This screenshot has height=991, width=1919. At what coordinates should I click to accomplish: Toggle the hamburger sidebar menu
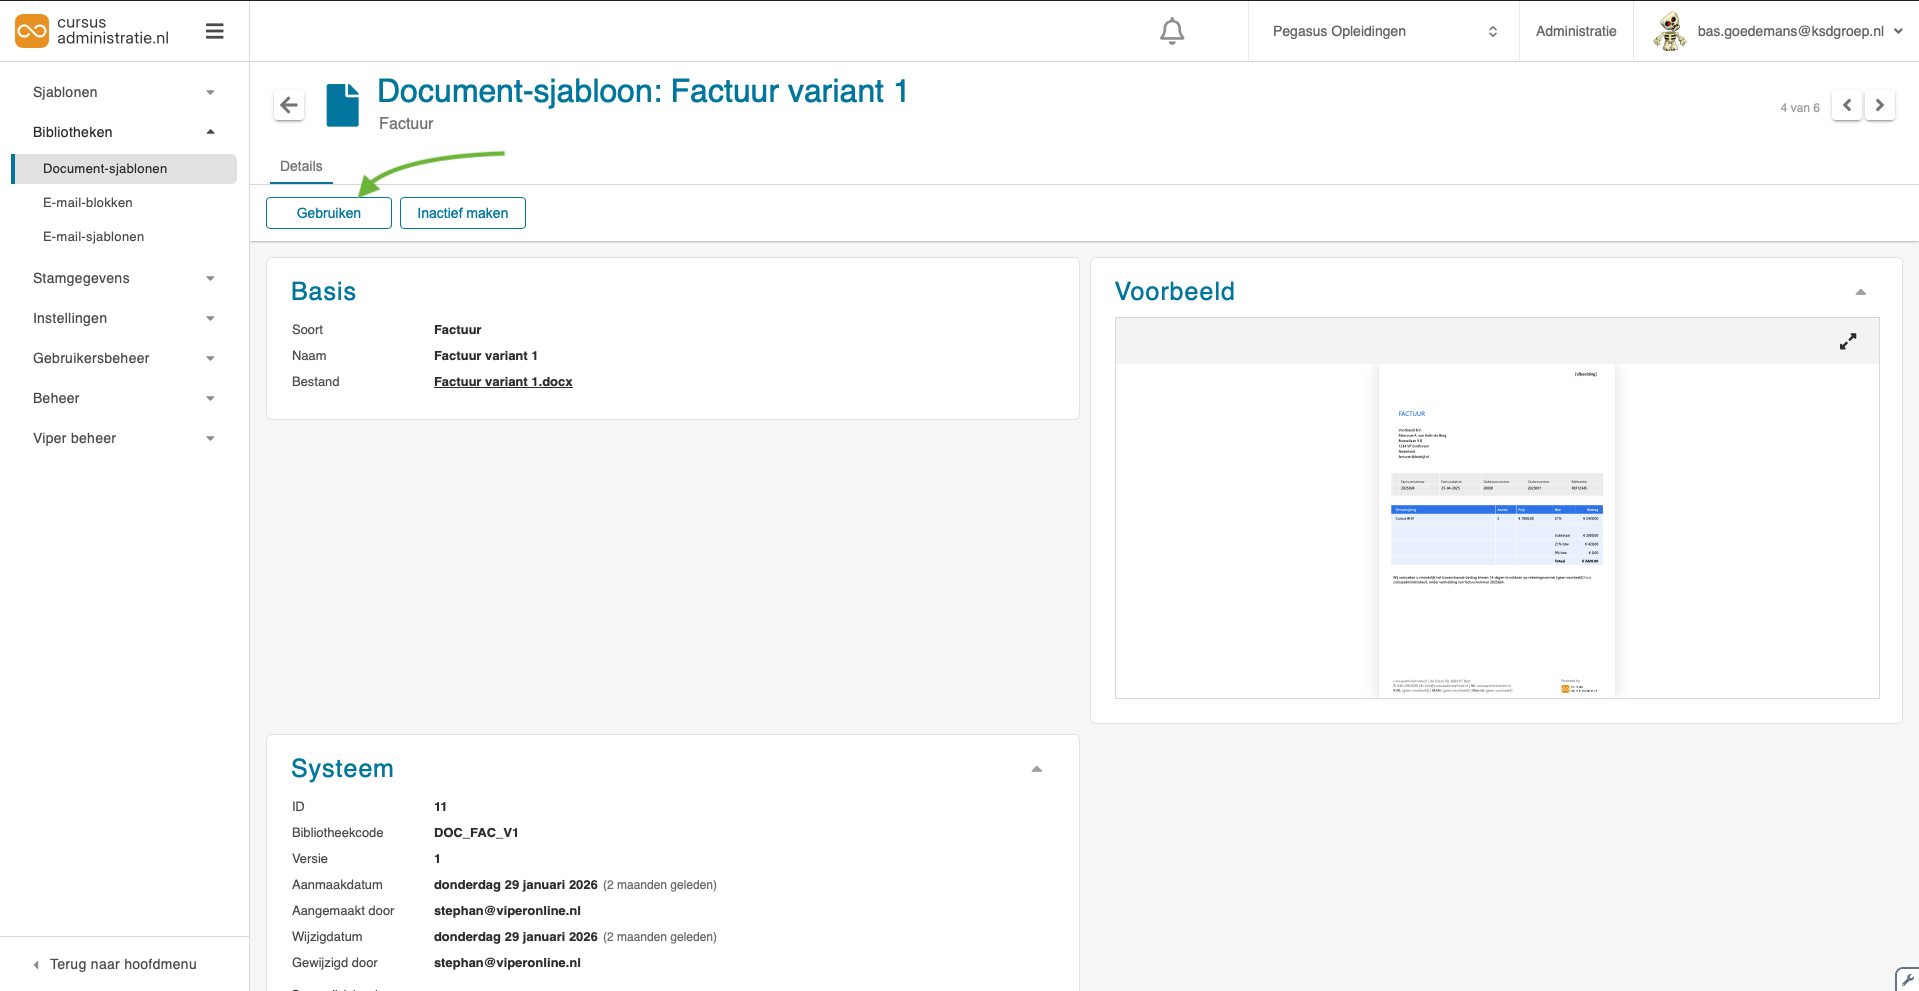pos(214,32)
